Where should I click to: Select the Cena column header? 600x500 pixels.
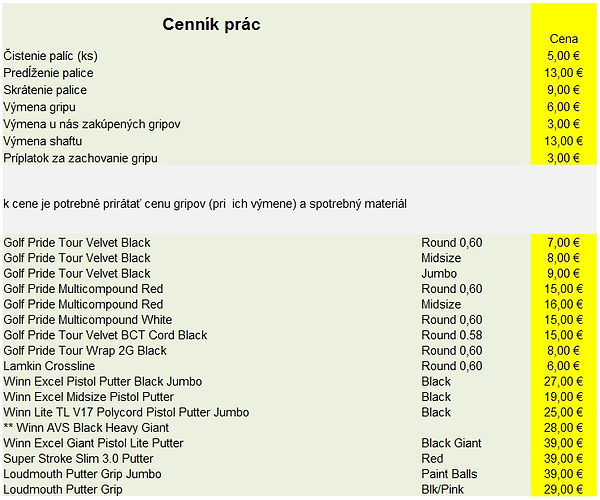(x=564, y=39)
